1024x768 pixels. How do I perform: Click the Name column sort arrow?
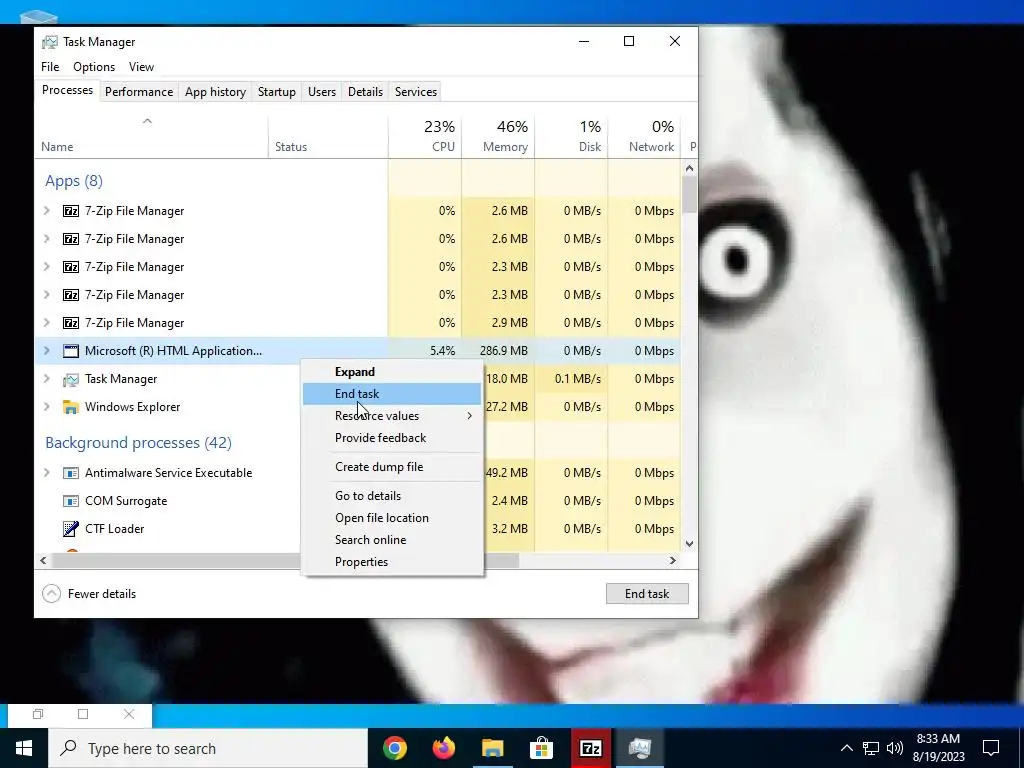click(x=148, y=121)
